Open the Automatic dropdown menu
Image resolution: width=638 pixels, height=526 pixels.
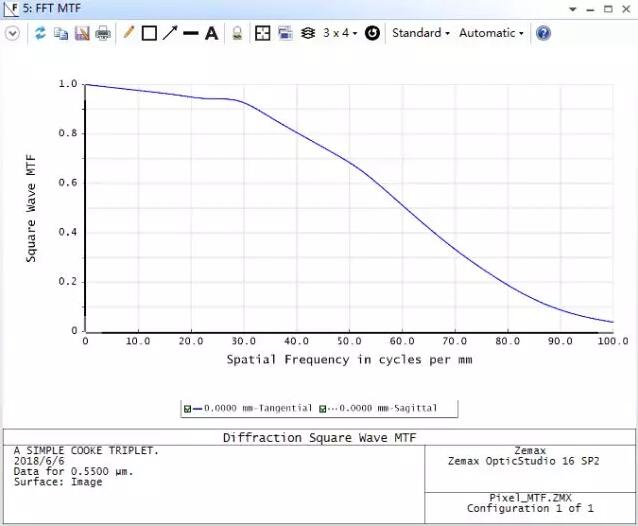point(491,33)
